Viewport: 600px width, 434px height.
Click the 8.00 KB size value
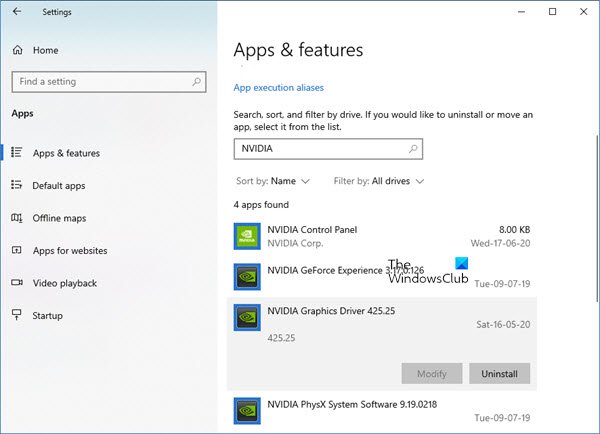coord(514,230)
